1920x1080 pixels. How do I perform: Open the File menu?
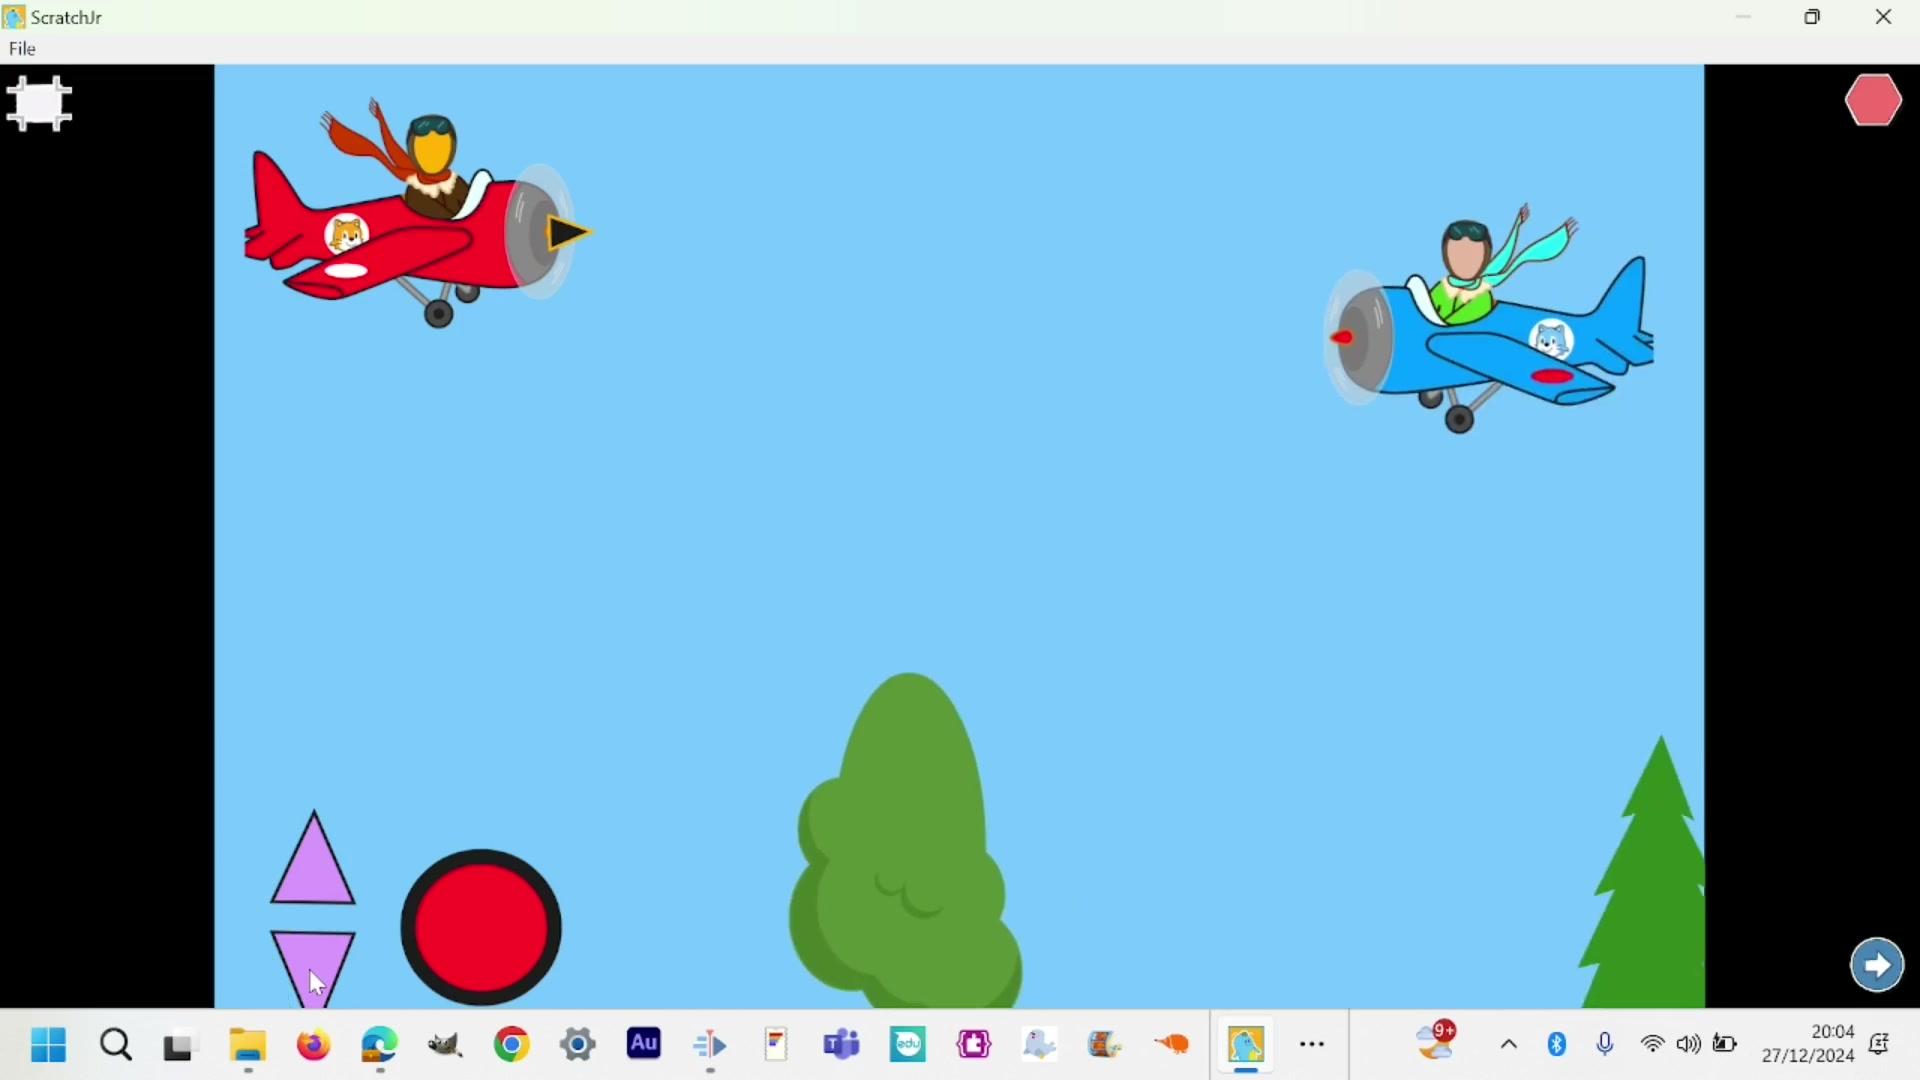(23, 49)
